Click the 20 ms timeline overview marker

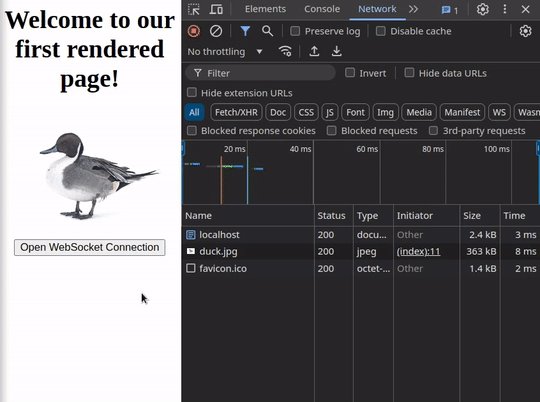235,149
